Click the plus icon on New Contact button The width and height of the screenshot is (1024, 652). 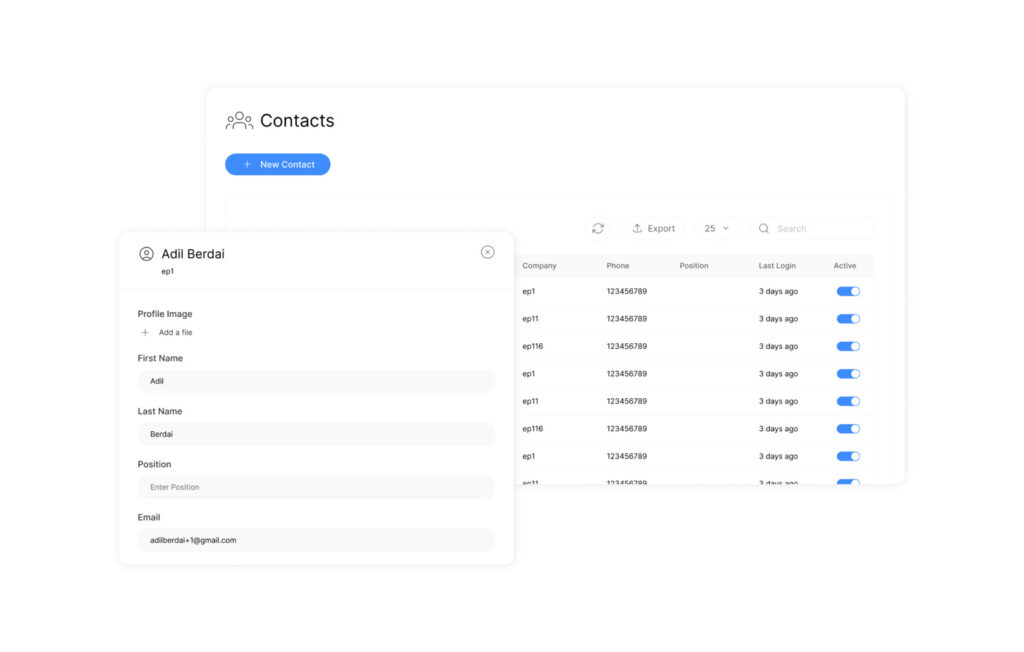(247, 164)
